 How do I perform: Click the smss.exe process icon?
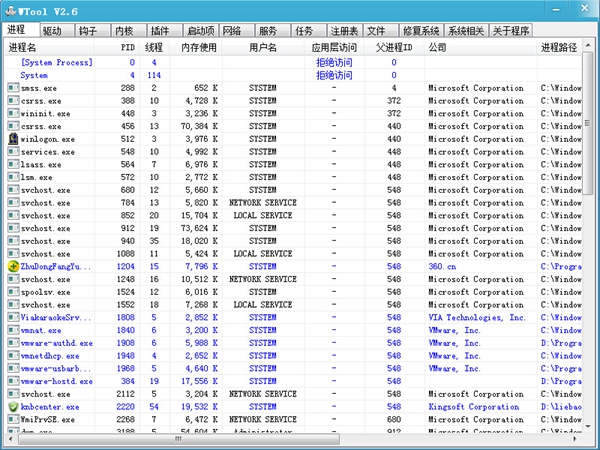tap(13, 88)
